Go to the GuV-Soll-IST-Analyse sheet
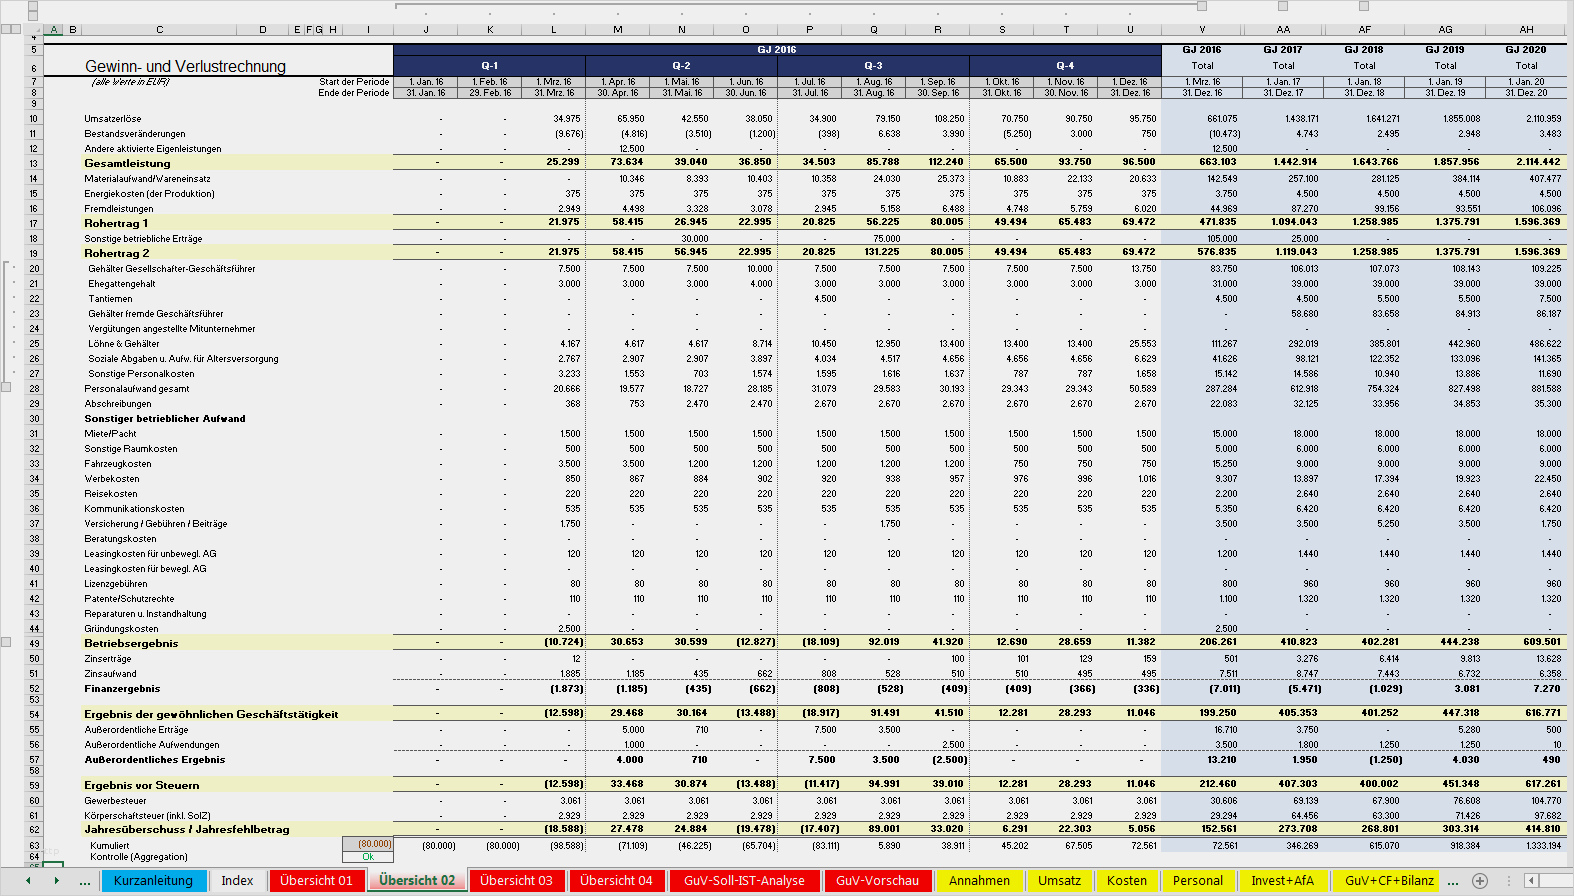 pos(744,881)
